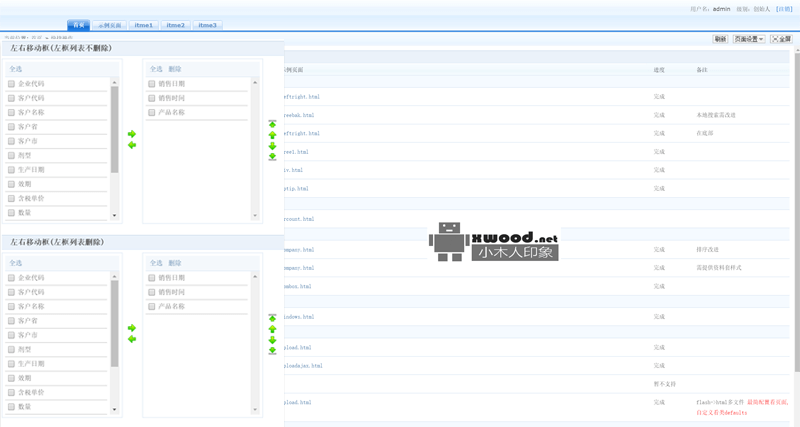Open the ombox.html link
The height and width of the screenshot is (427, 800).
(298, 286)
